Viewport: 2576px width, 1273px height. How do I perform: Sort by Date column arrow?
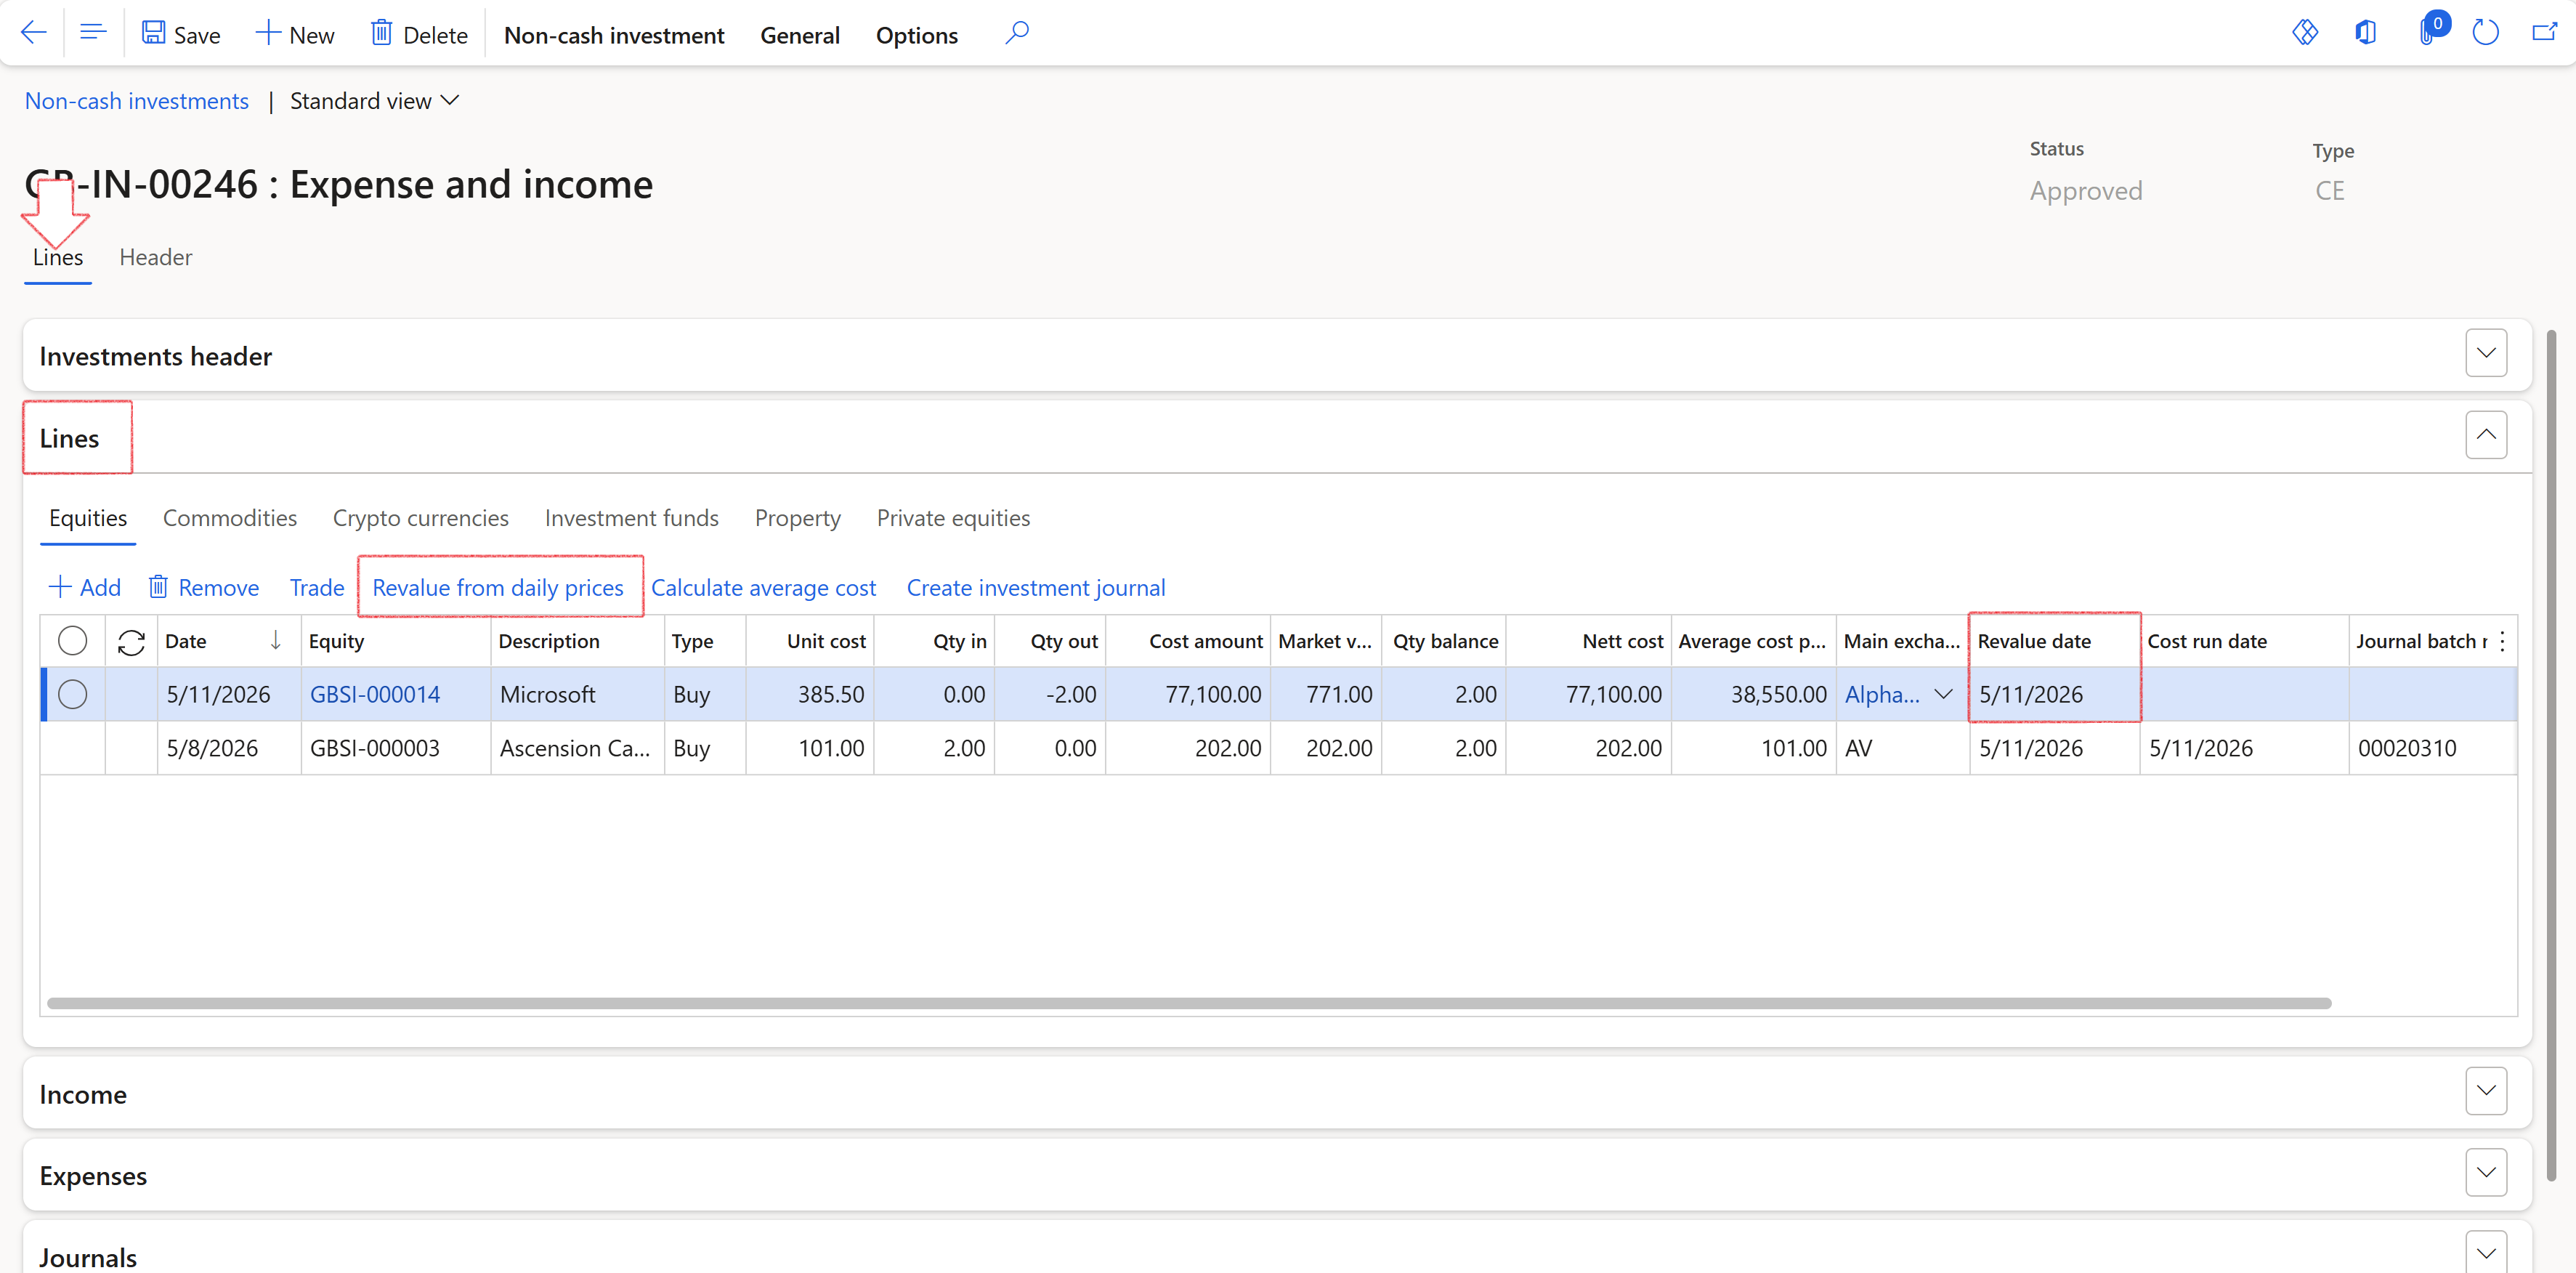point(275,641)
